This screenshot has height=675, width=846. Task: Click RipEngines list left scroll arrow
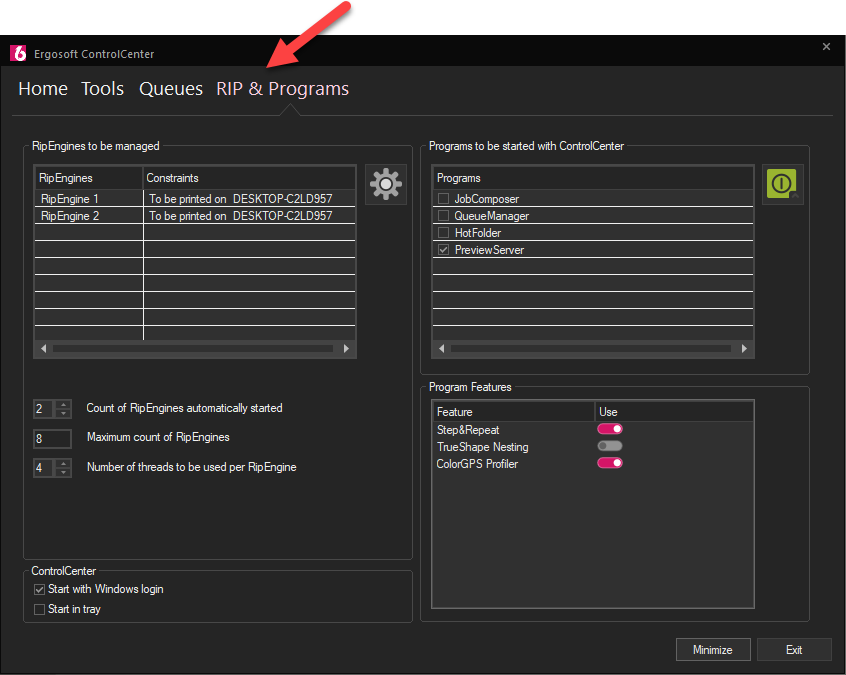pyautogui.click(x=44, y=349)
